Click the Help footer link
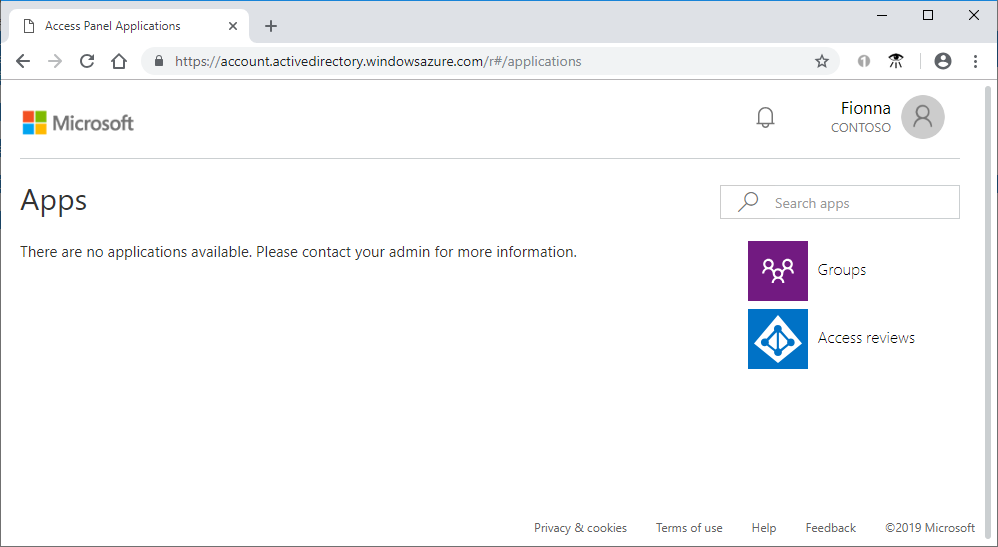This screenshot has width=998, height=547. pos(763,528)
